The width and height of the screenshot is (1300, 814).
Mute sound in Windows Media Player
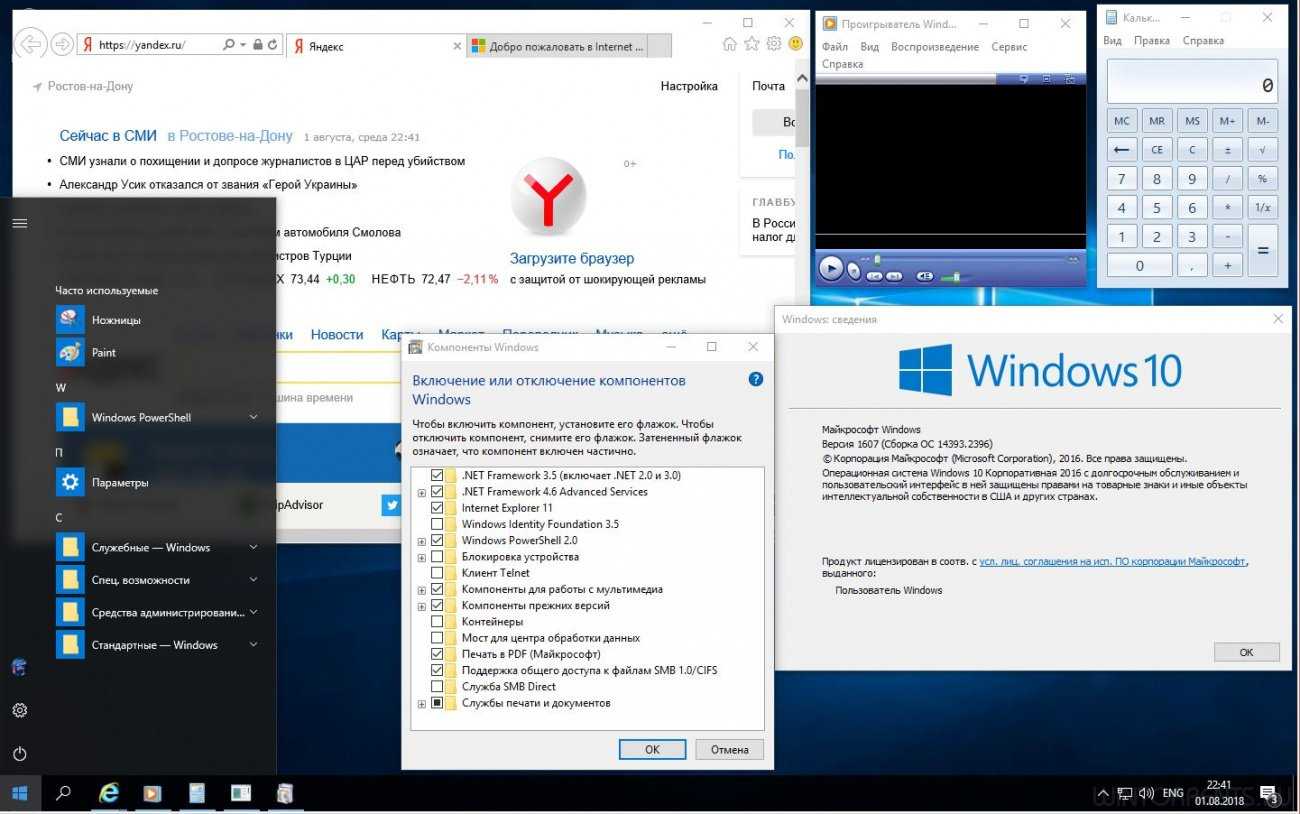[x=925, y=276]
